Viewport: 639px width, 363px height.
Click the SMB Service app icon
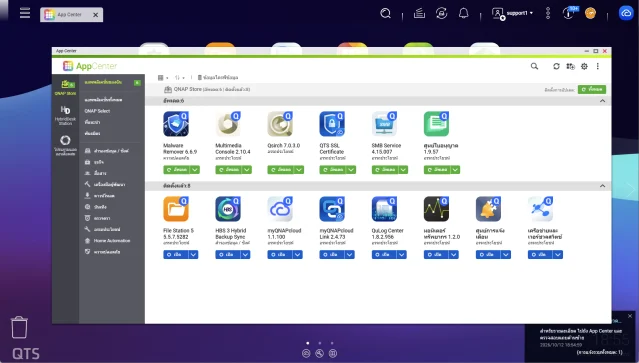(384, 124)
